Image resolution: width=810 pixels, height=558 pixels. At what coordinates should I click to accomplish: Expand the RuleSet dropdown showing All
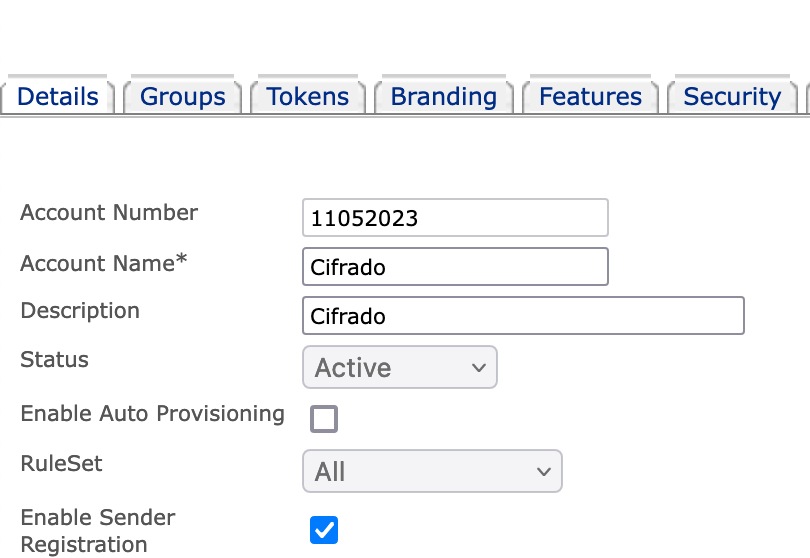[432, 471]
